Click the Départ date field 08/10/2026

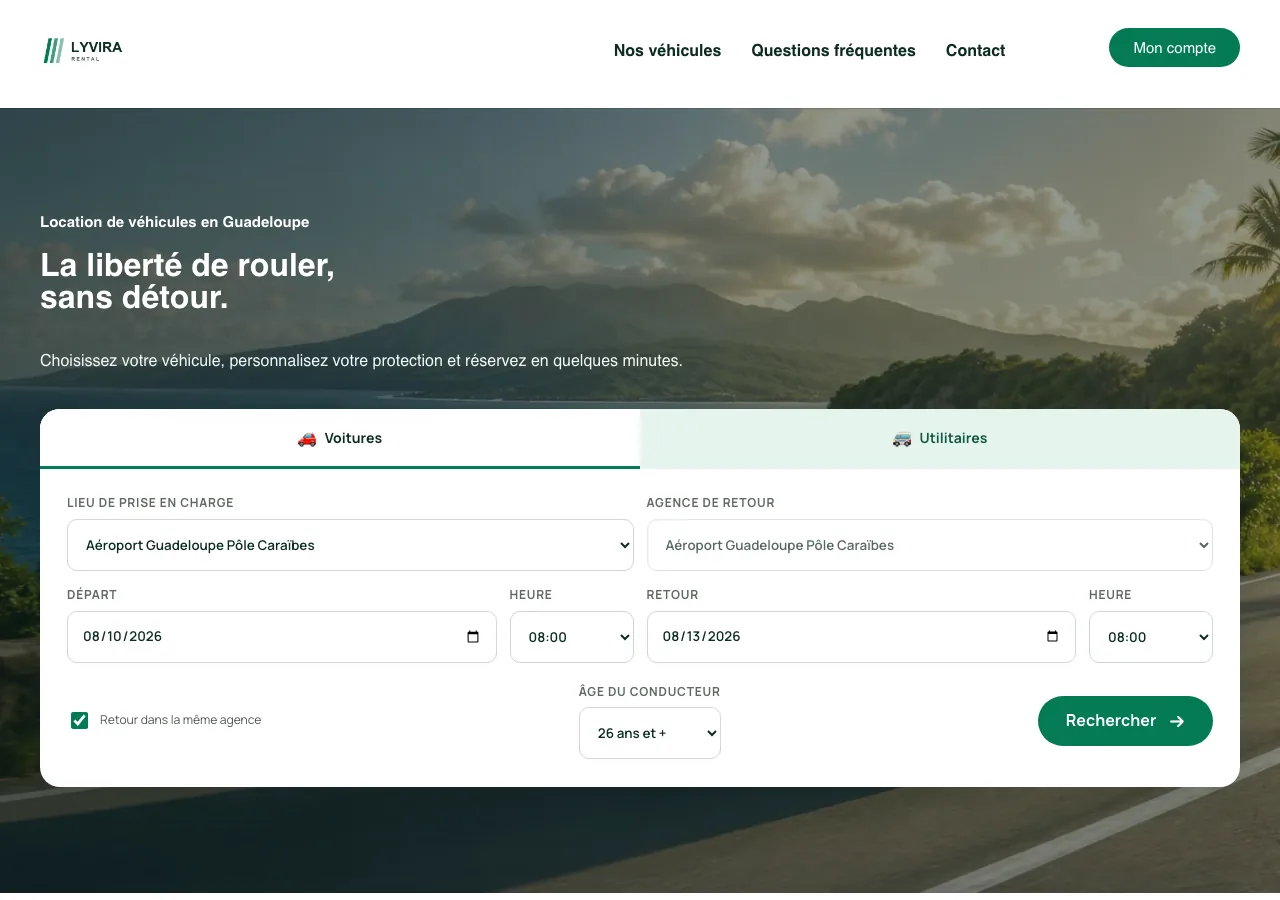282,637
